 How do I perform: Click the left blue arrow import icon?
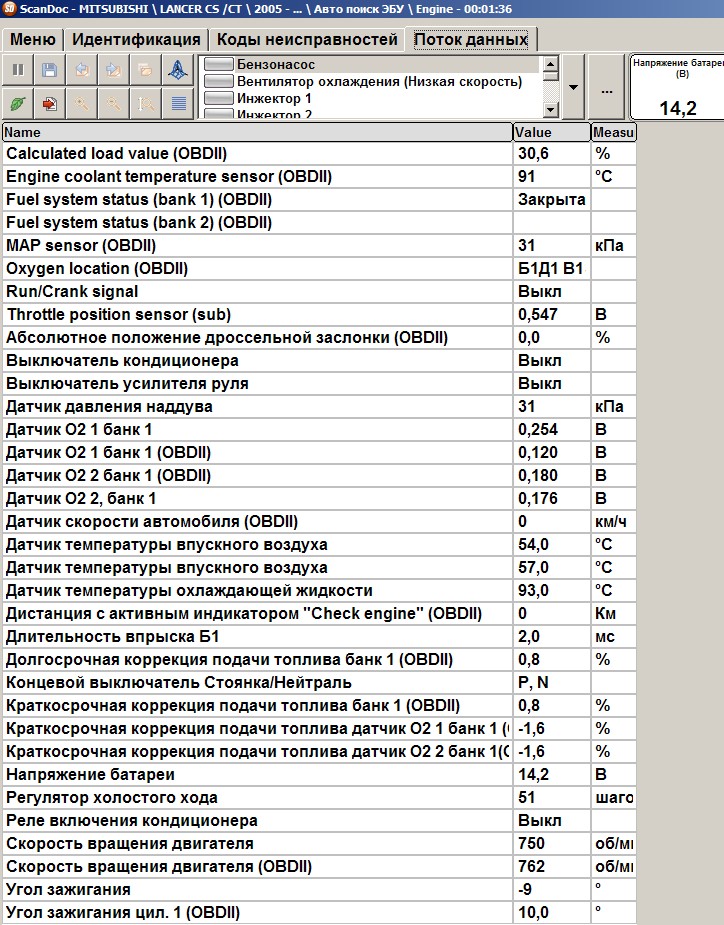(x=81, y=70)
